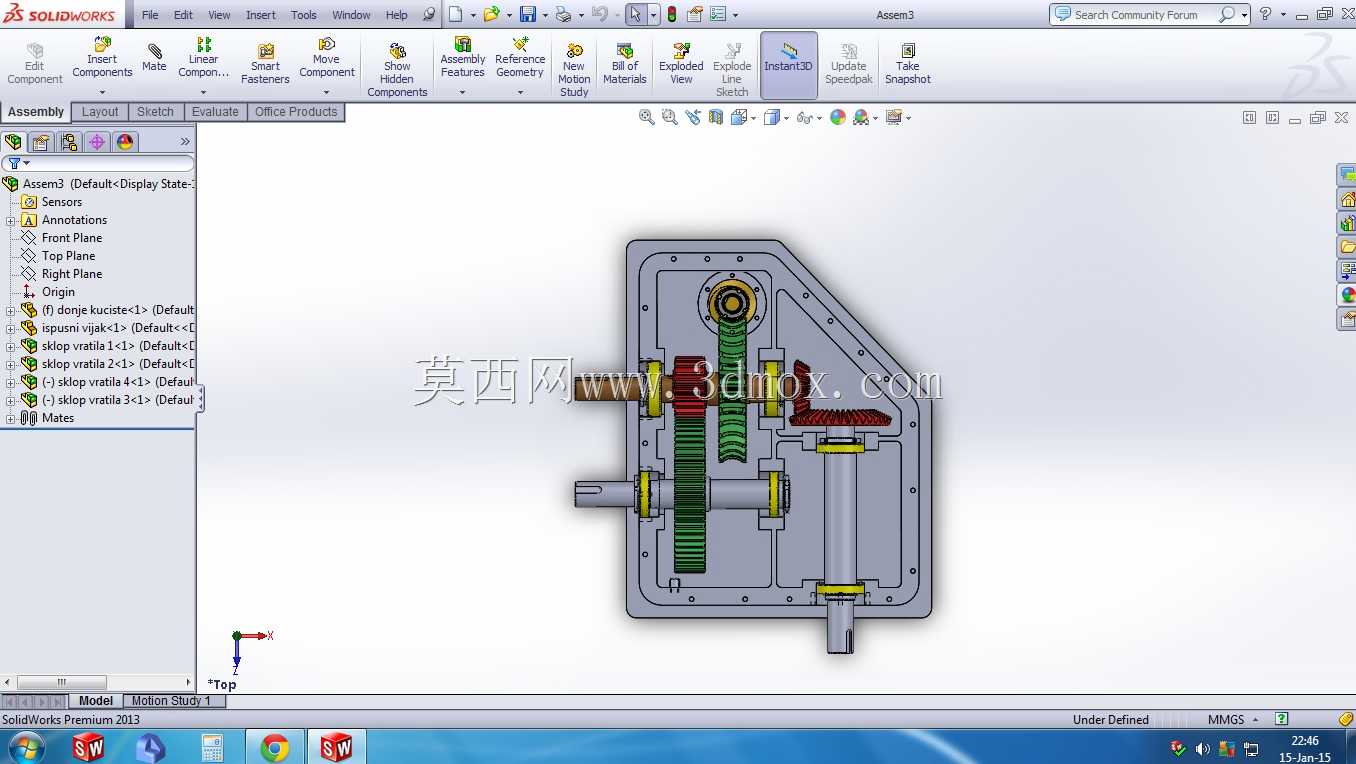Create an Exploded View
This screenshot has width=1356, height=764.
pyautogui.click(x=681, y=64)
